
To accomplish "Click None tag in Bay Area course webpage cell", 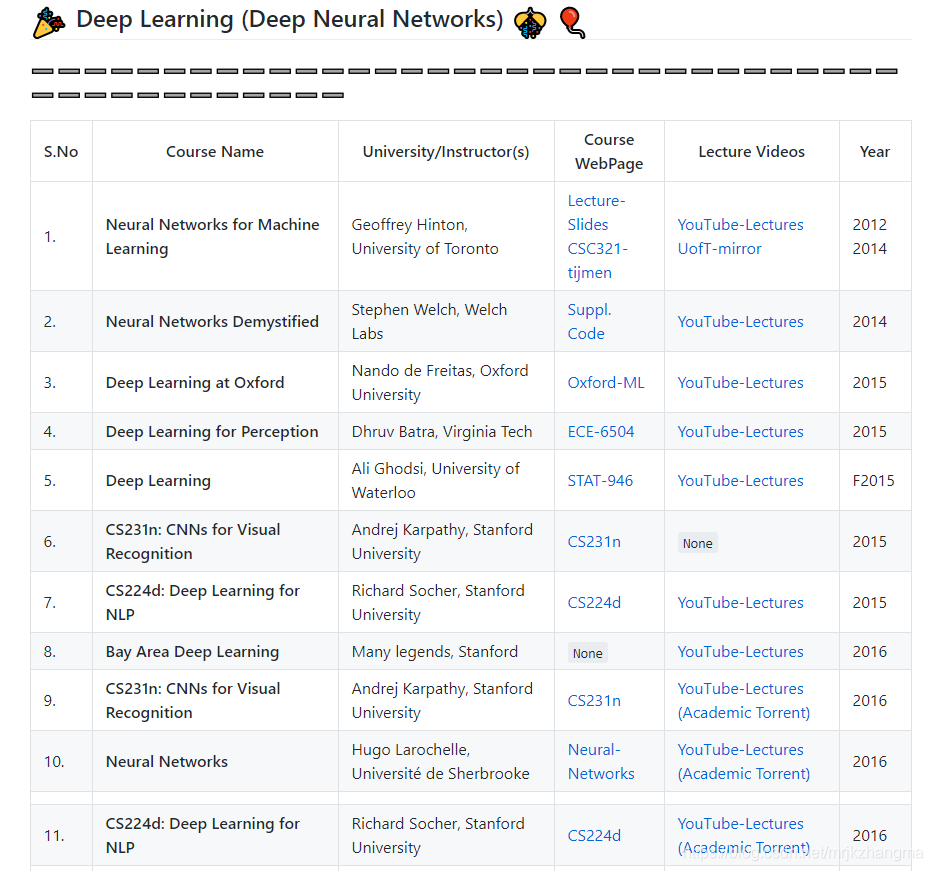I will coord(587,653).
